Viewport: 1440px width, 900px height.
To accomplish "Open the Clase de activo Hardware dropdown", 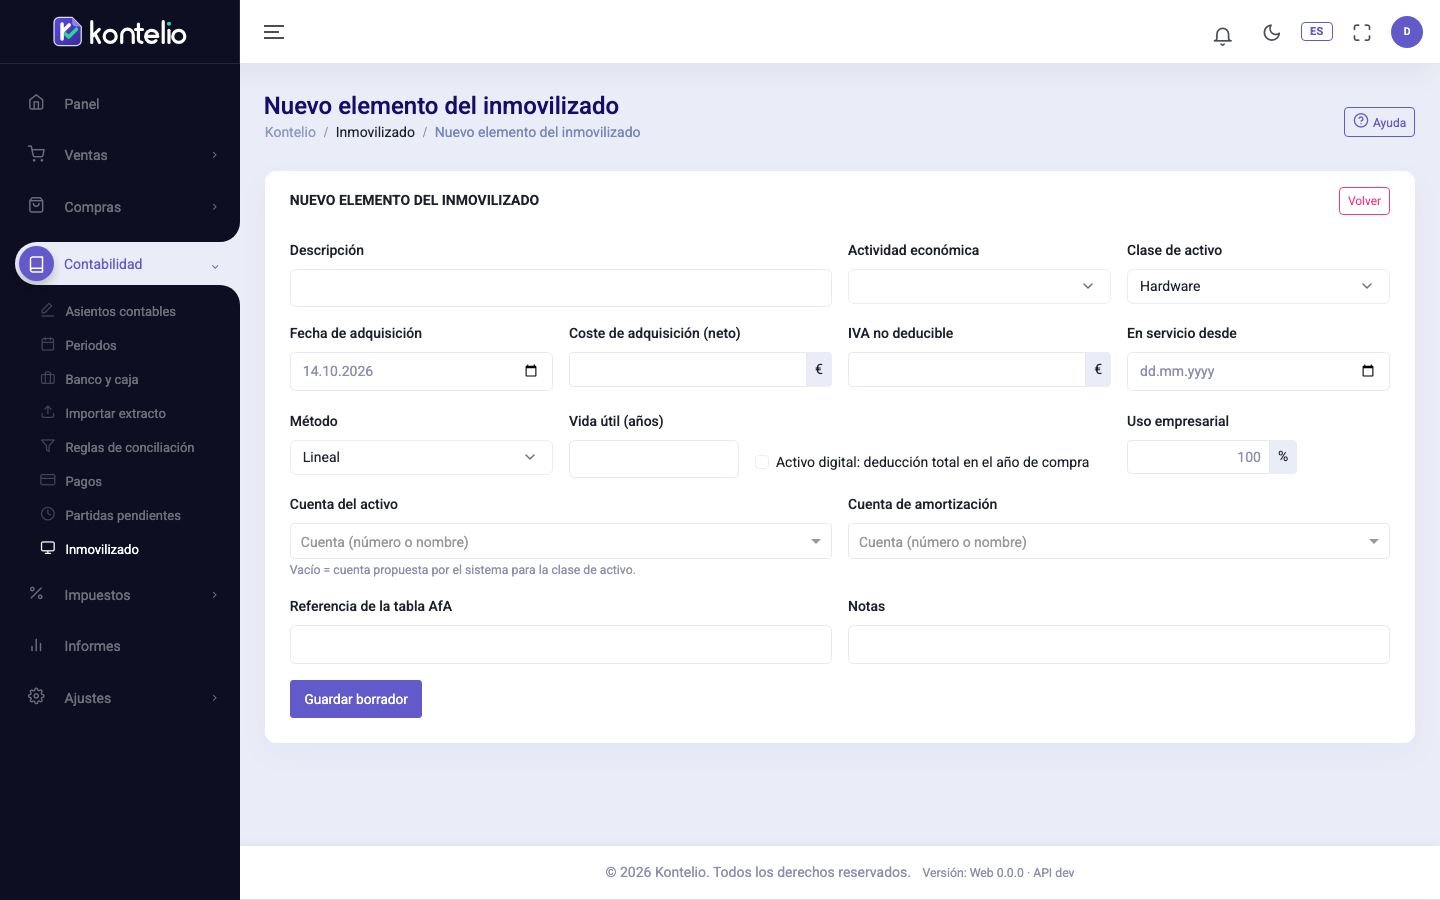I will 1258,286.
